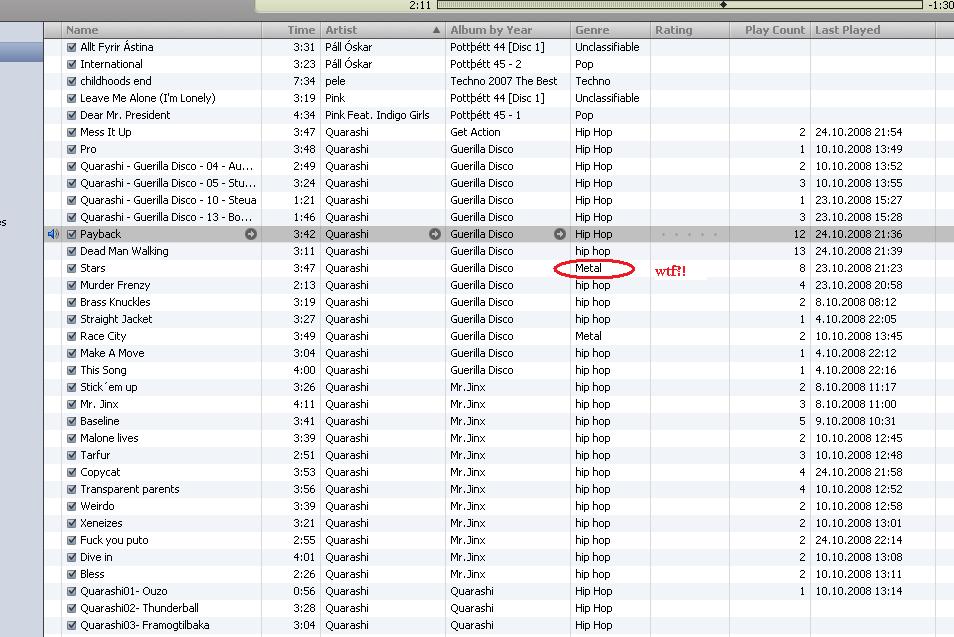The height and width of the screenshot is (637, 954).
Task: Uncheck the International track checkbox
Action: 71,64
